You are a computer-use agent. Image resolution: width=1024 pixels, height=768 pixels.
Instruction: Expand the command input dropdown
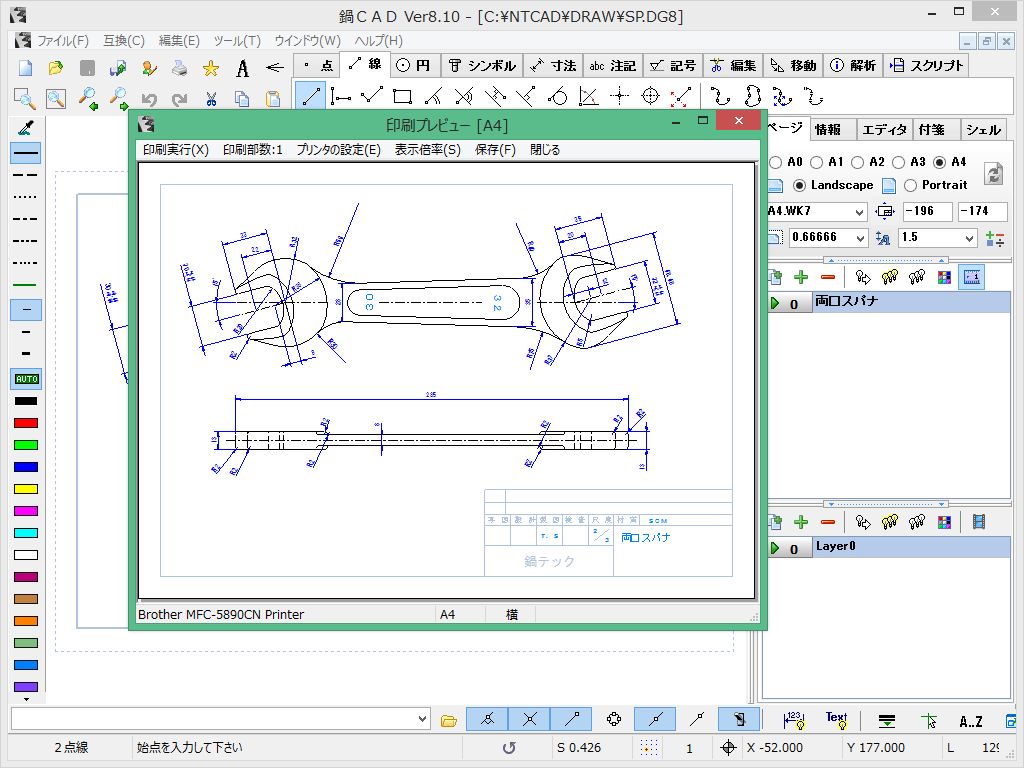pos(423,719)
